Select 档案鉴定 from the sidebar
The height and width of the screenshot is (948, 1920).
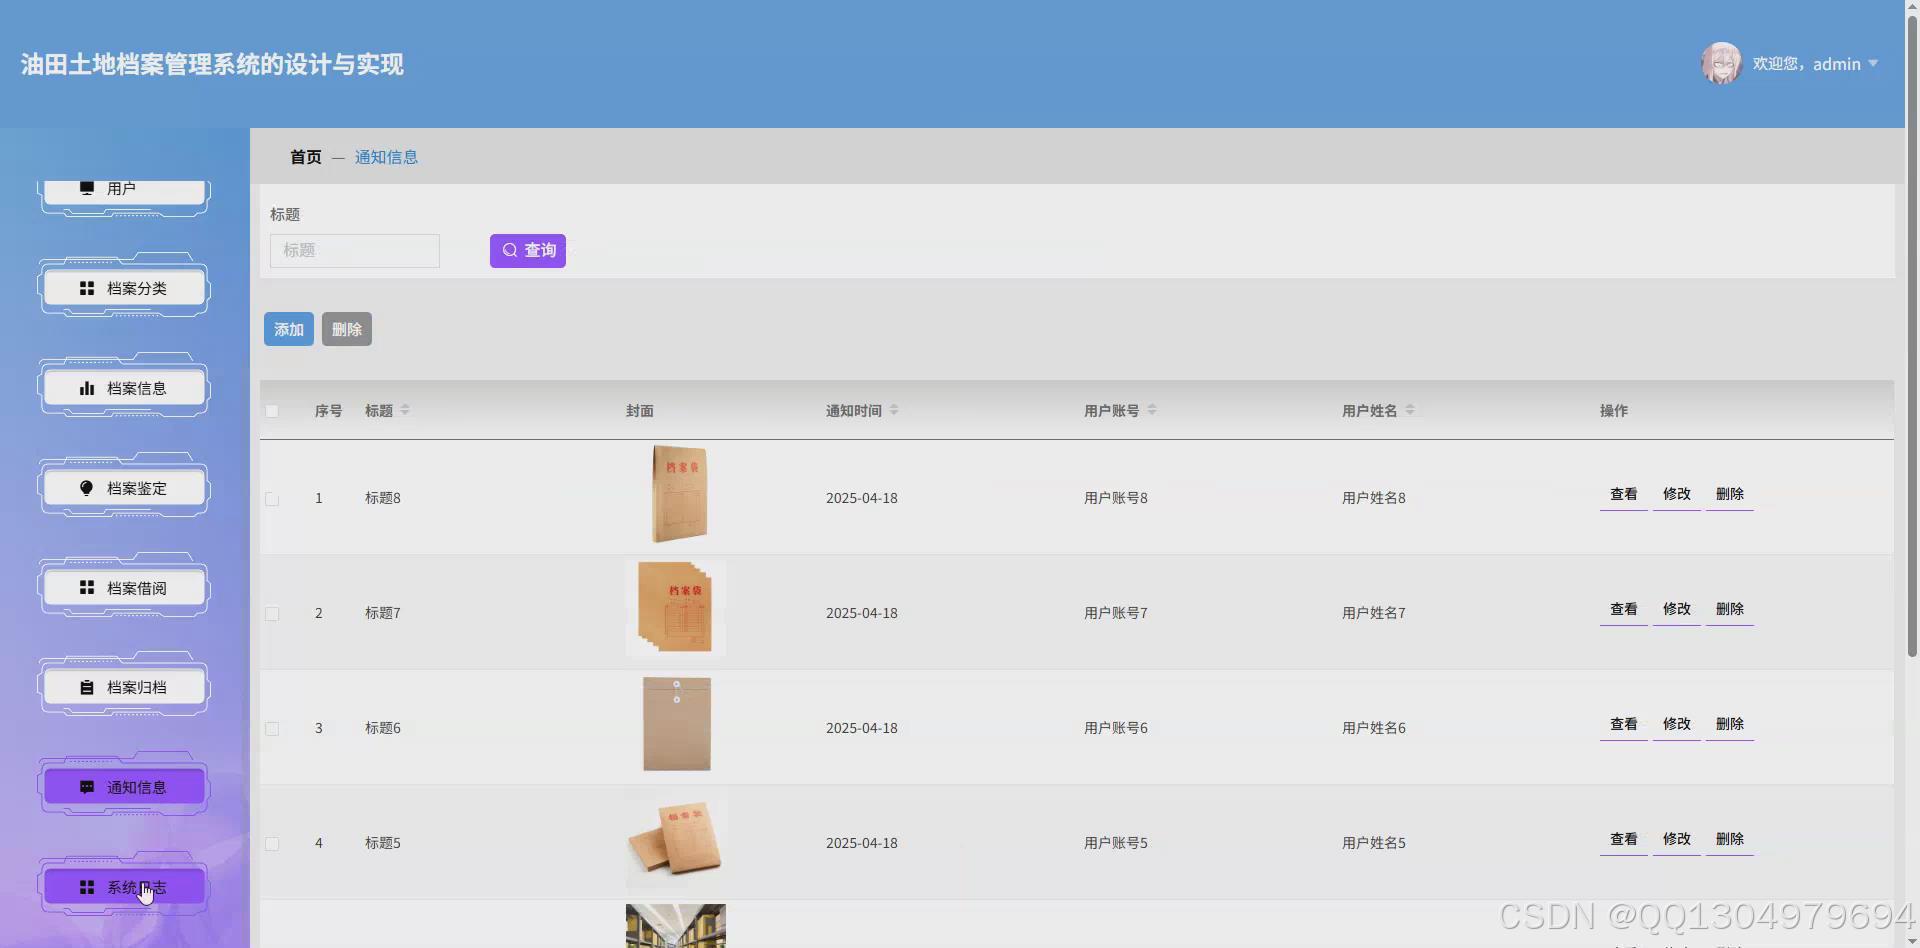(x=124, y=488)
